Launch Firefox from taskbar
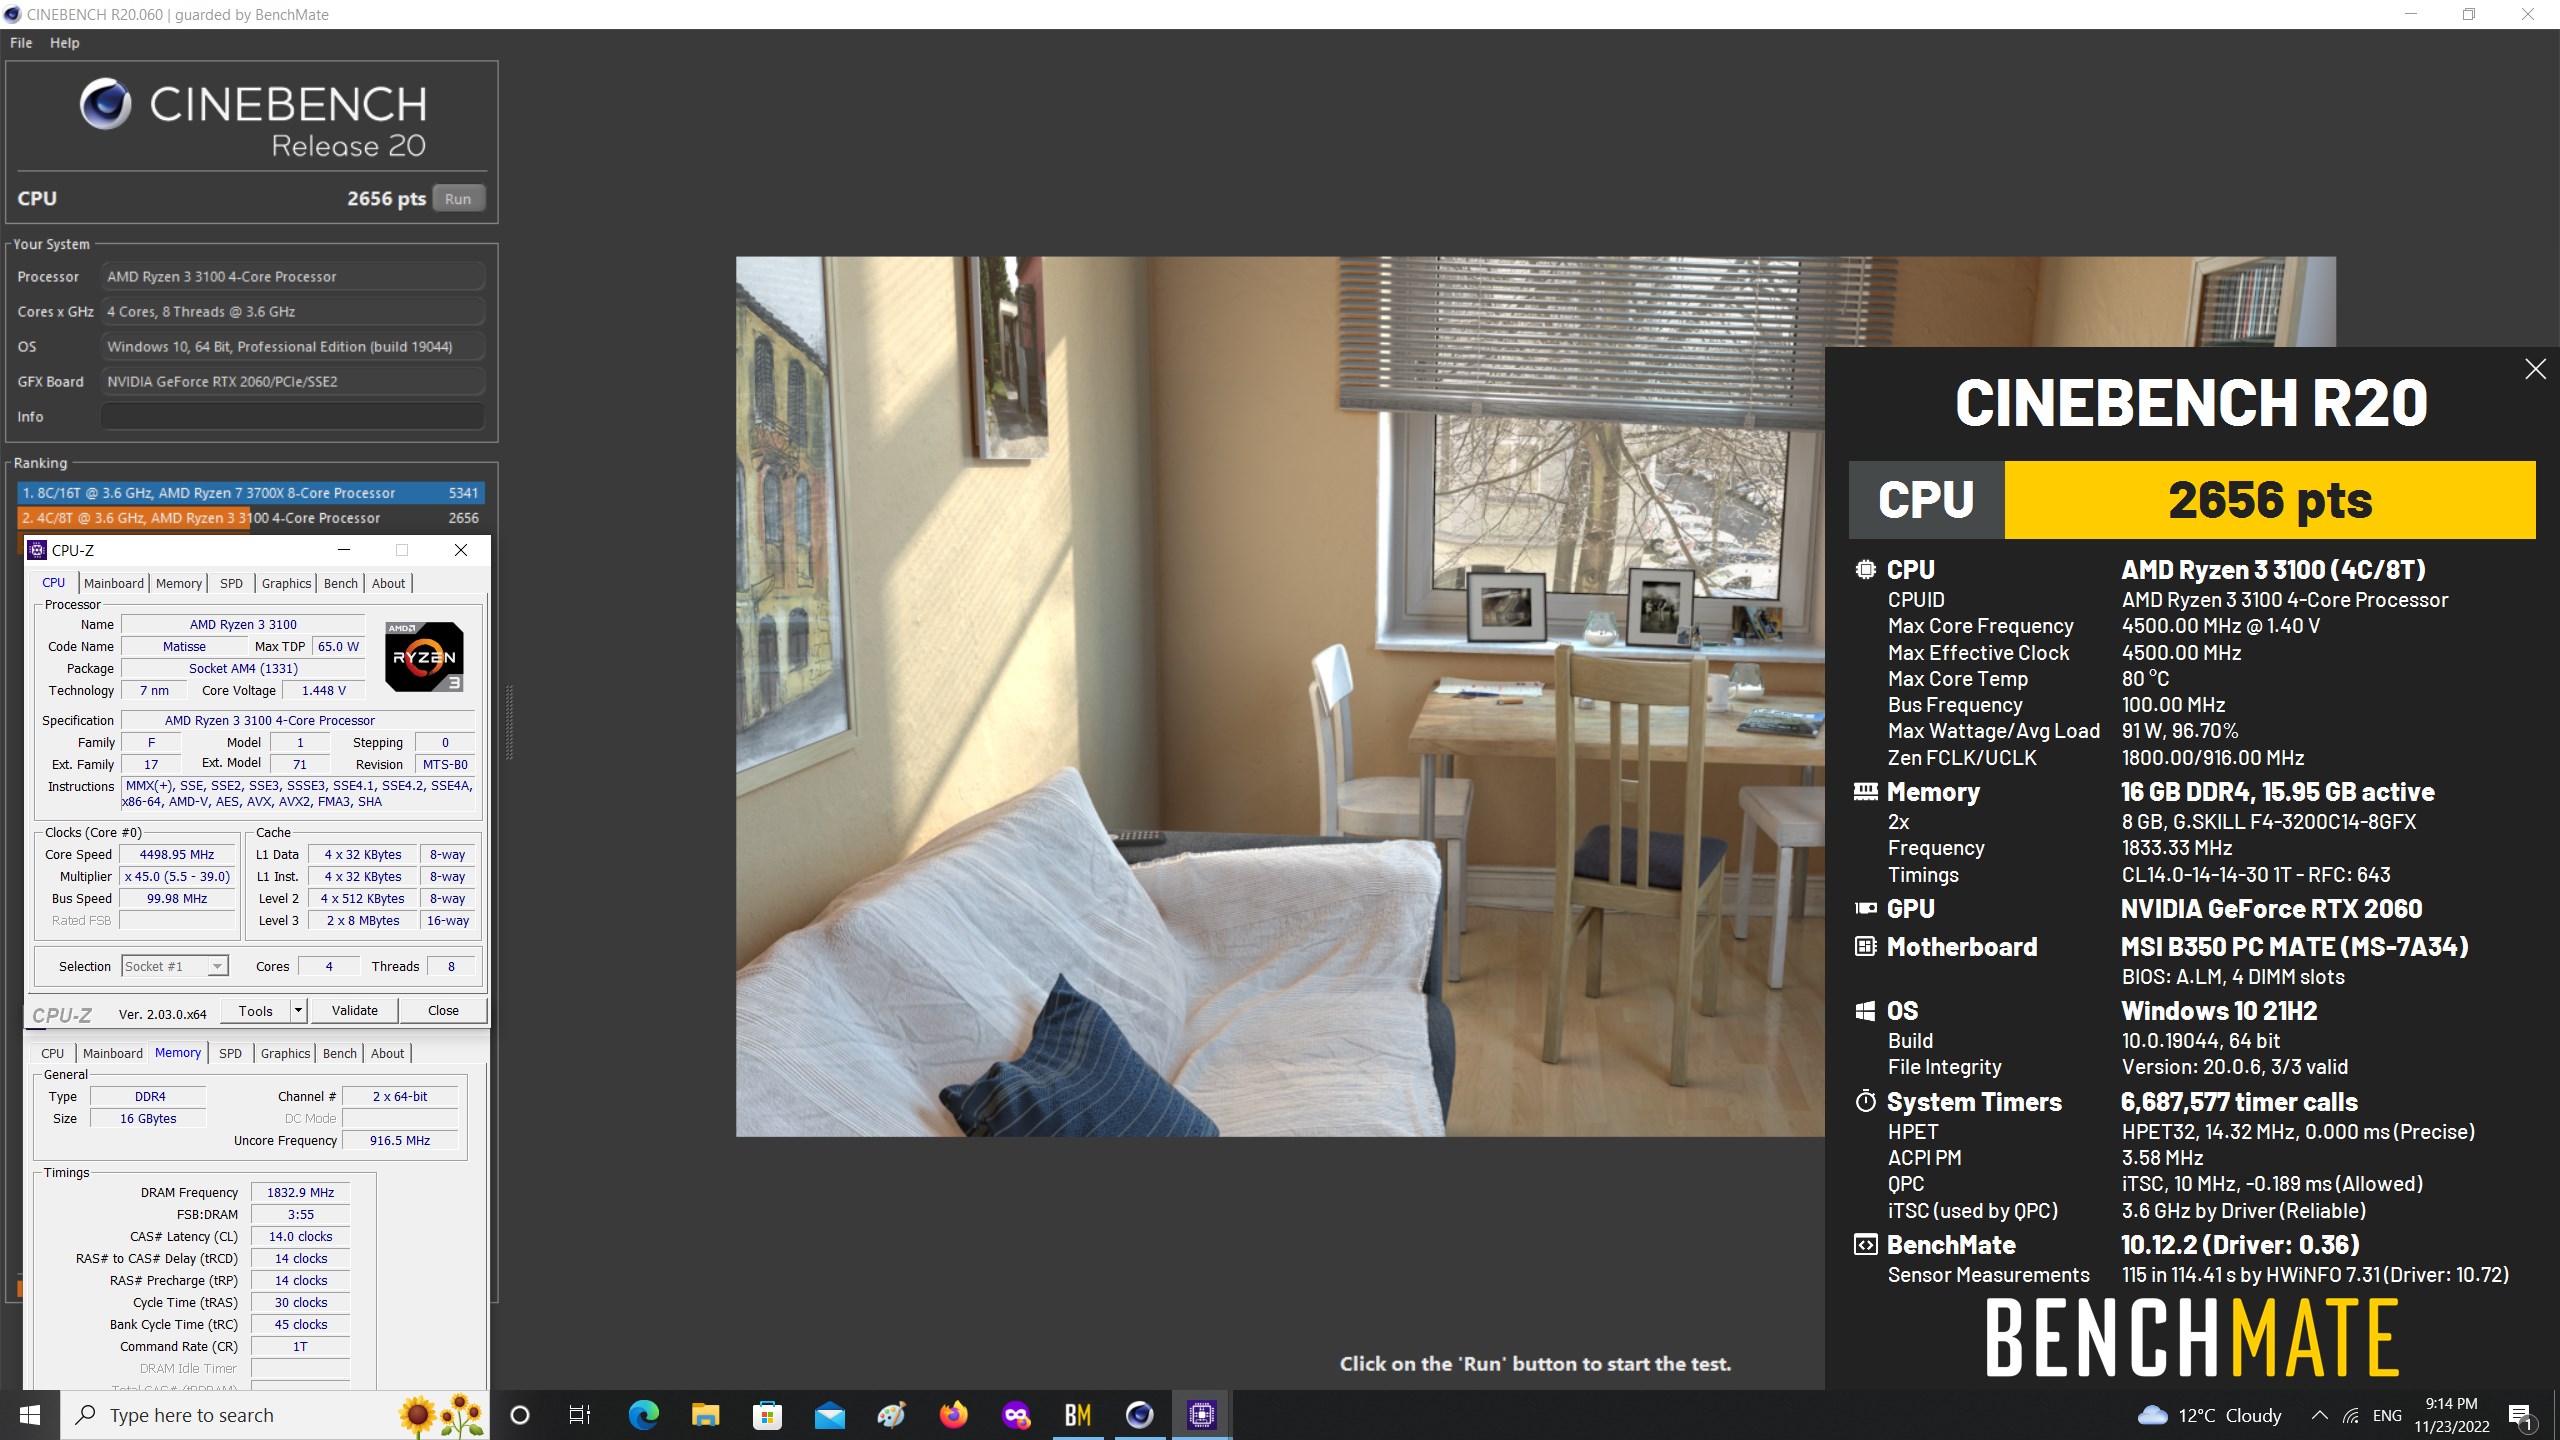The width and height of the screenshot is (2560, 1440). point(953,1415)
